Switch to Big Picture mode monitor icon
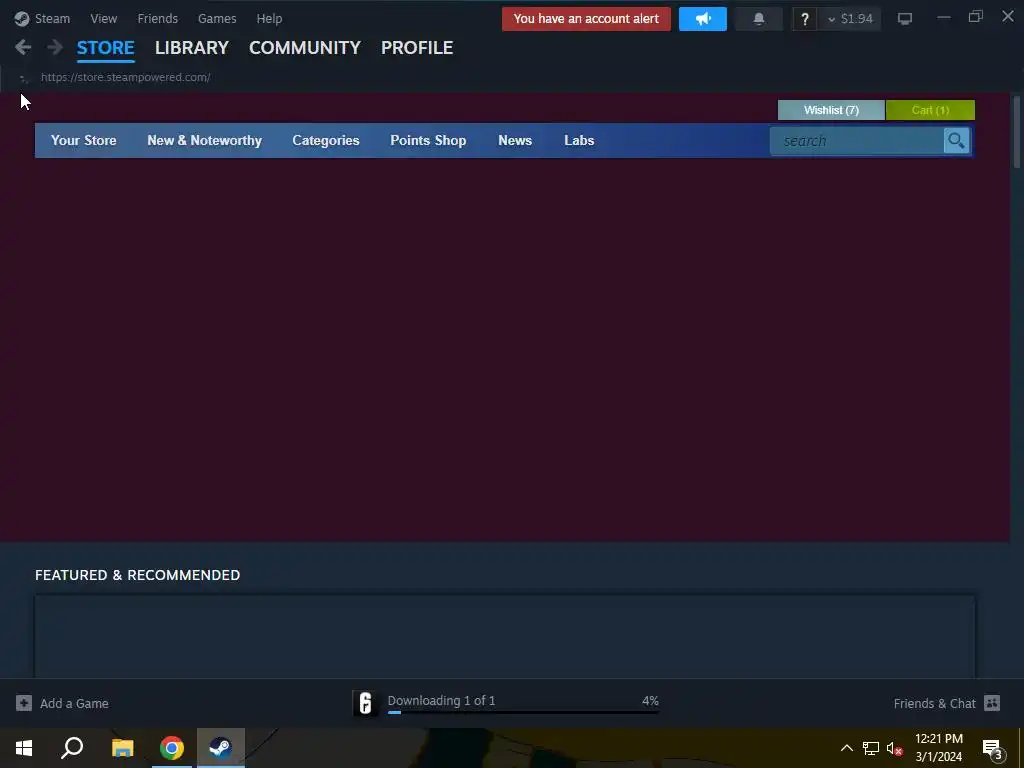This screenshot has width=1024, height=768. 904,18
